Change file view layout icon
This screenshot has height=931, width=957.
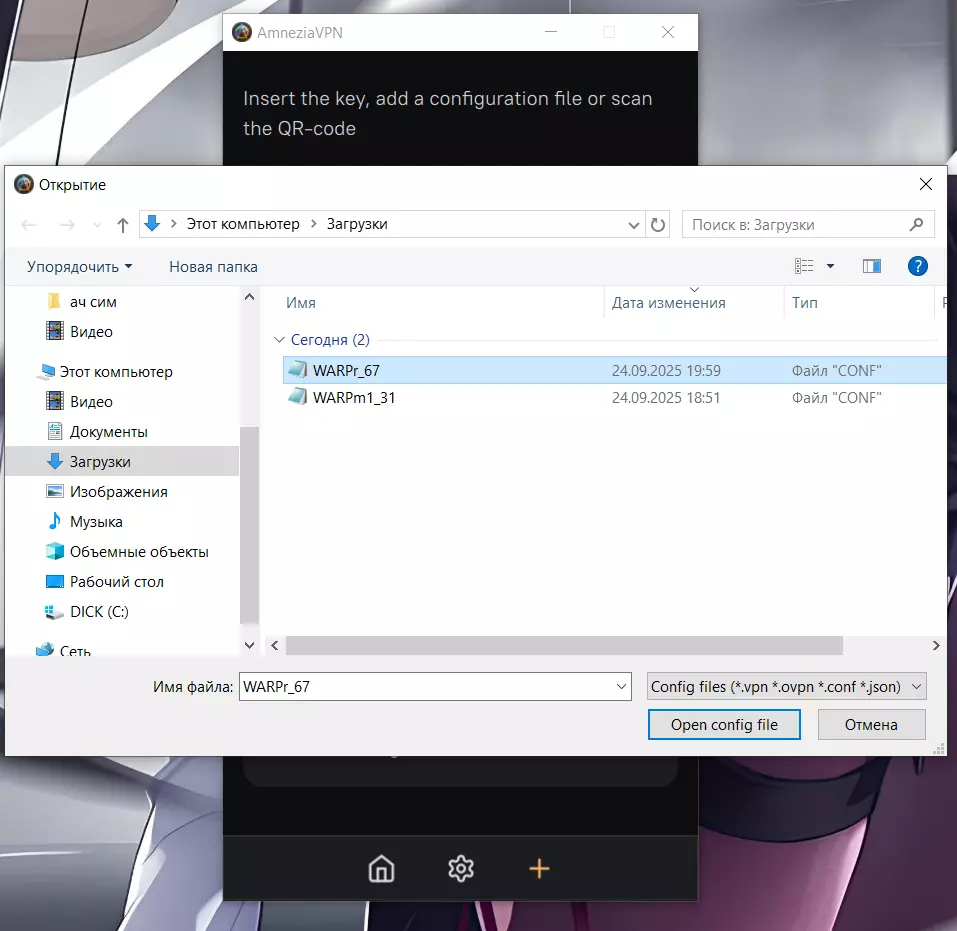tap(804, 266)
